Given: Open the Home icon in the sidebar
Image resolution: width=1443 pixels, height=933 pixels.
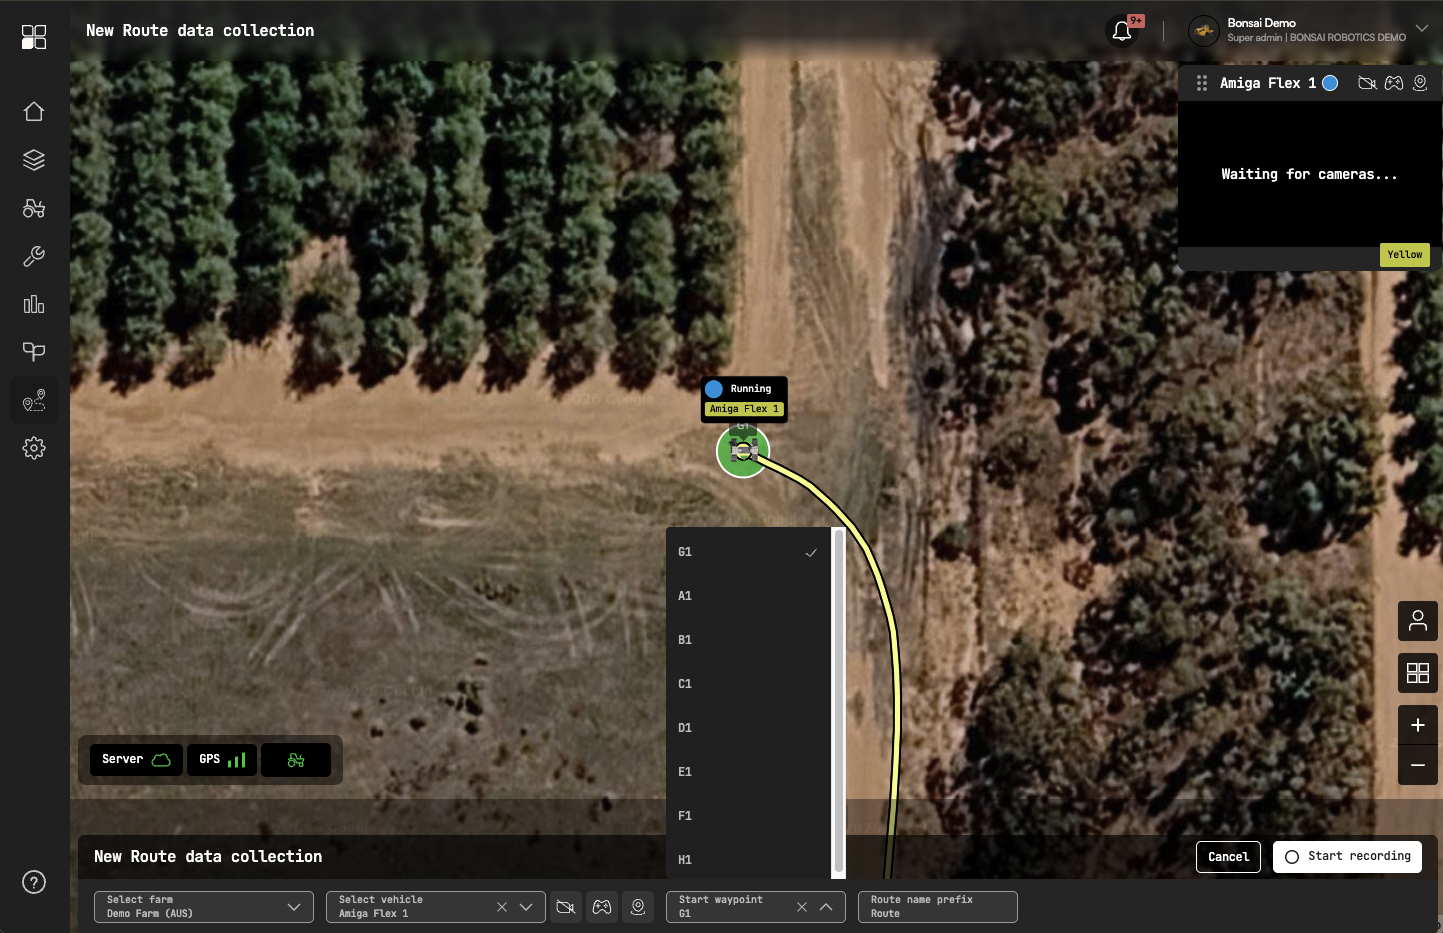Looking at the screenshot, I should (34, 111).
